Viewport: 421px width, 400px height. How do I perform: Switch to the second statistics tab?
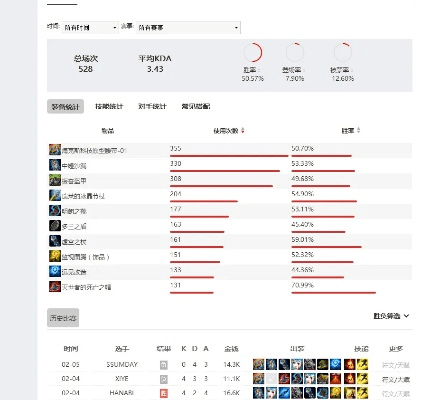point(109,106)
